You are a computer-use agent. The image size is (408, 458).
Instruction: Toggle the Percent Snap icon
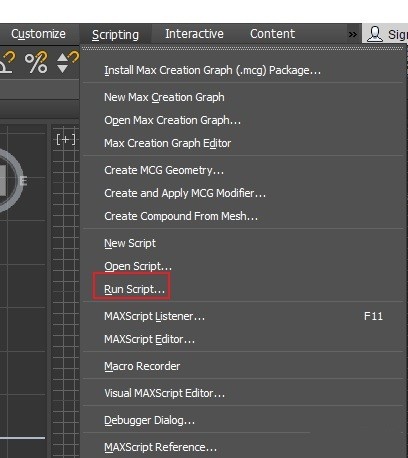(36, 62)
